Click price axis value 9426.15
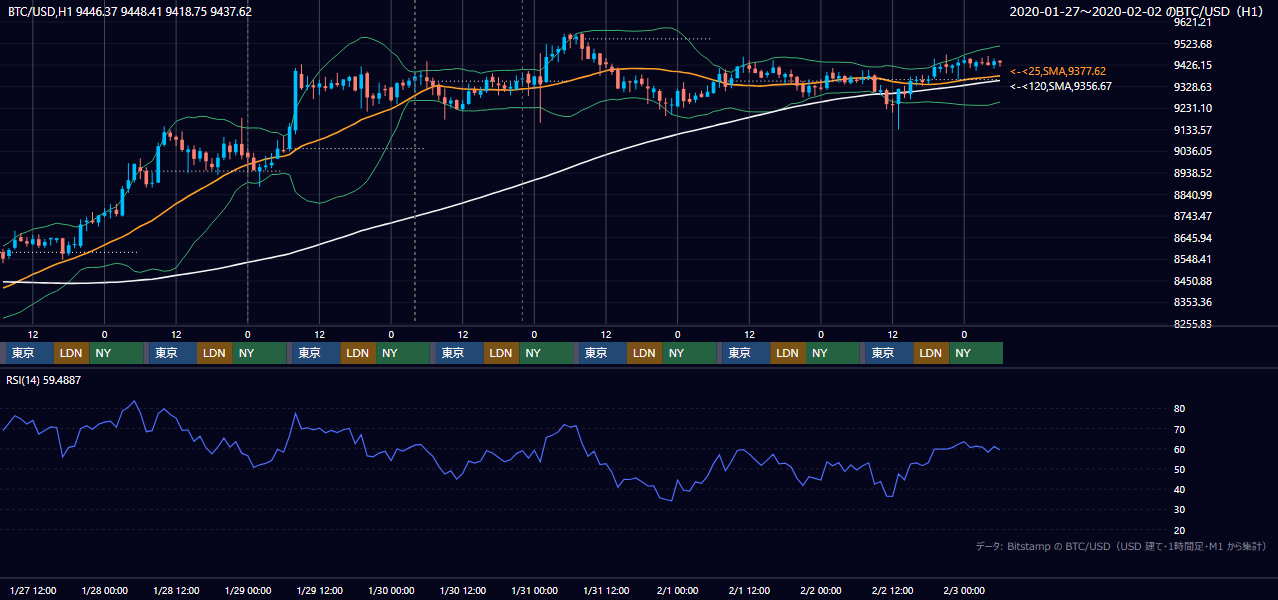Image resolution: width=1278 pixels, height=600 pixels. tap(1193, 65)
